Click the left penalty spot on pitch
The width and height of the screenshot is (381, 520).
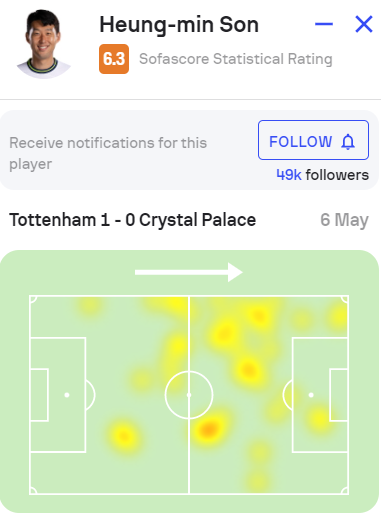point(67,395)
